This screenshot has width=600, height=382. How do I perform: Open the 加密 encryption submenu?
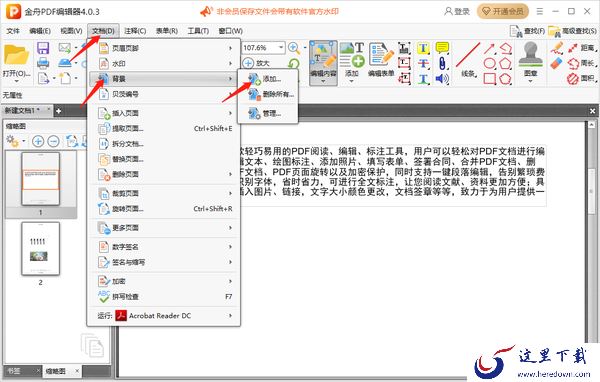(164, 282)
